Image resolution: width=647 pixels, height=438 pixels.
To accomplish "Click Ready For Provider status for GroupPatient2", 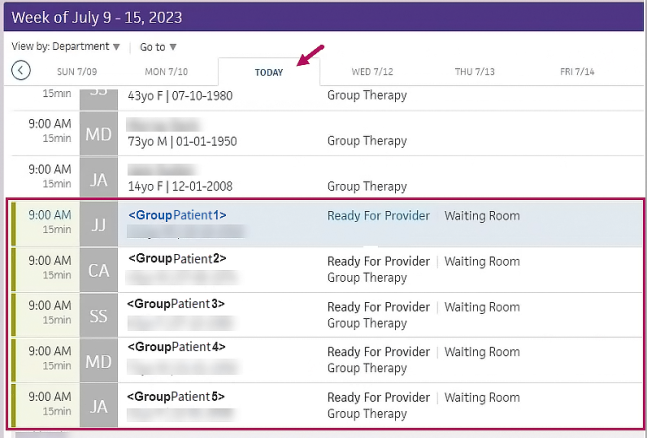I will (x=378, y=262).
